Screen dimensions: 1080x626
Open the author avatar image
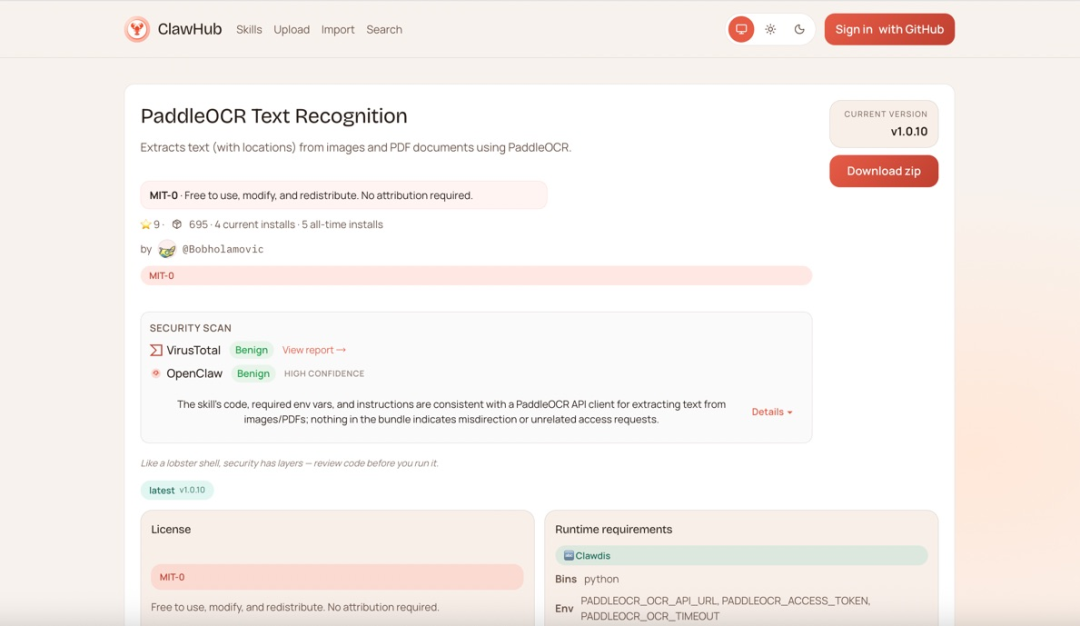(x=167, y=249)
